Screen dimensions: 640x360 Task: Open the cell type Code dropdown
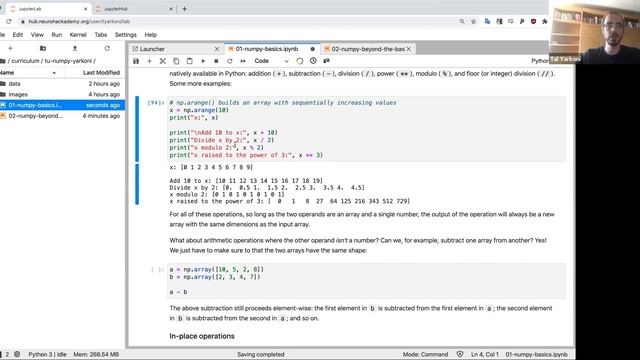point(271,61)
